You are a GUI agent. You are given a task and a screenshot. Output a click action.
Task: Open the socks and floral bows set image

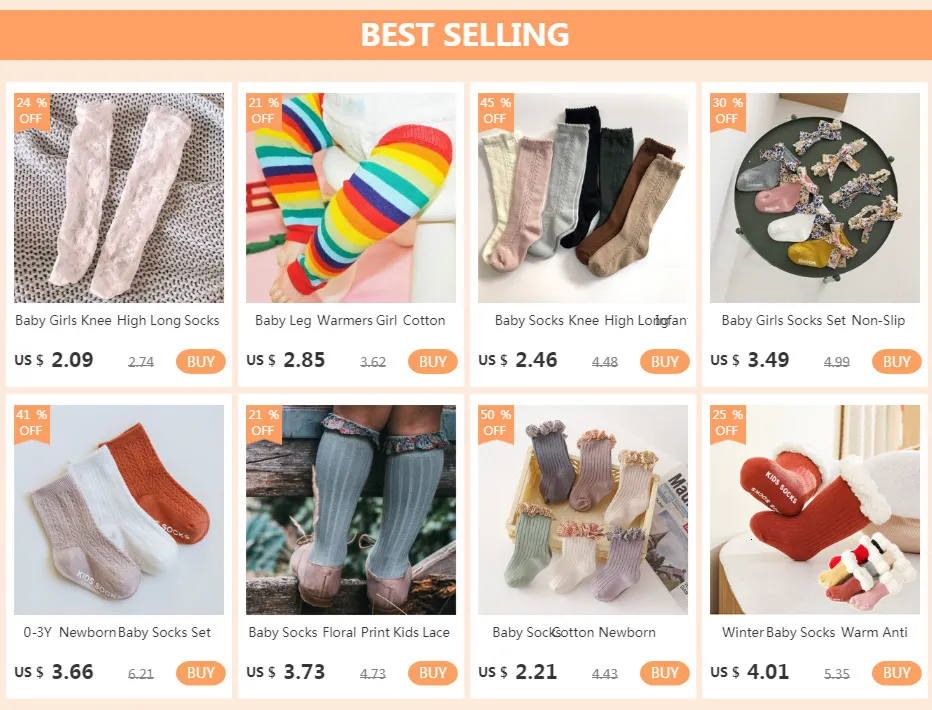point(815,198)
